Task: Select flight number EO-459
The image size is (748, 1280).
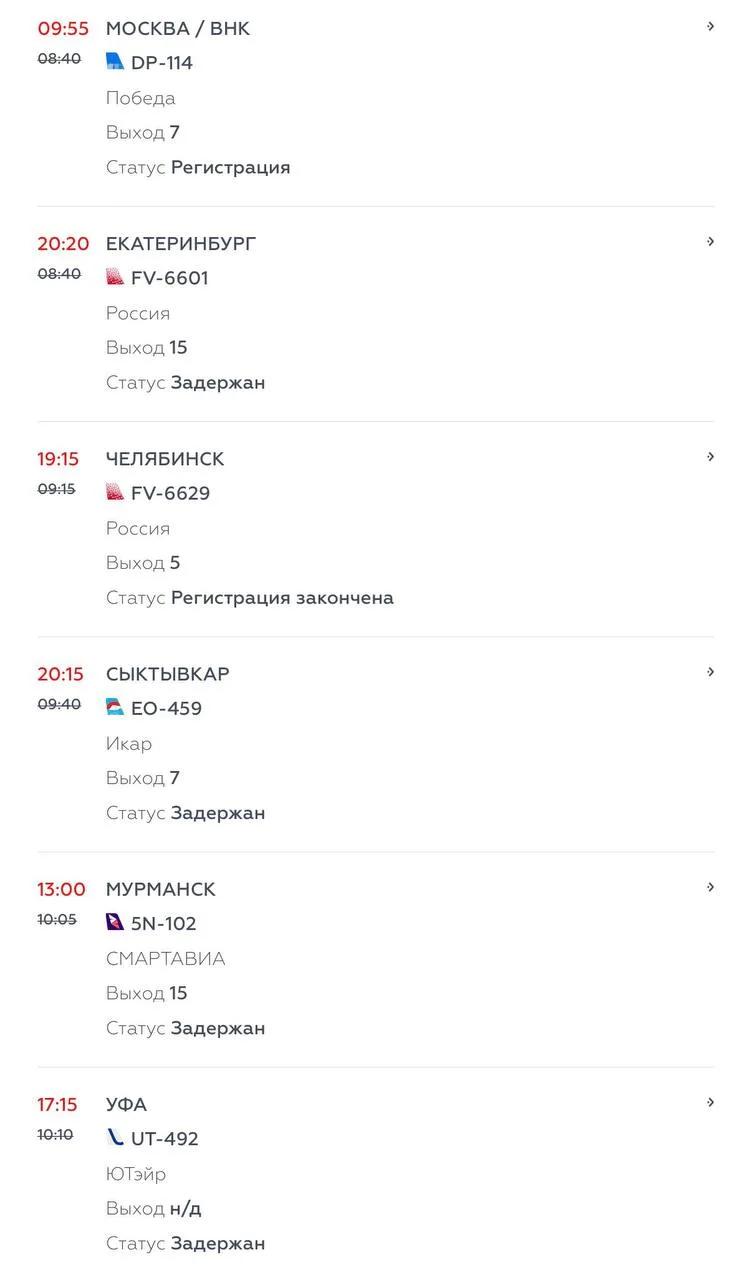Action: tap(167, 708)
